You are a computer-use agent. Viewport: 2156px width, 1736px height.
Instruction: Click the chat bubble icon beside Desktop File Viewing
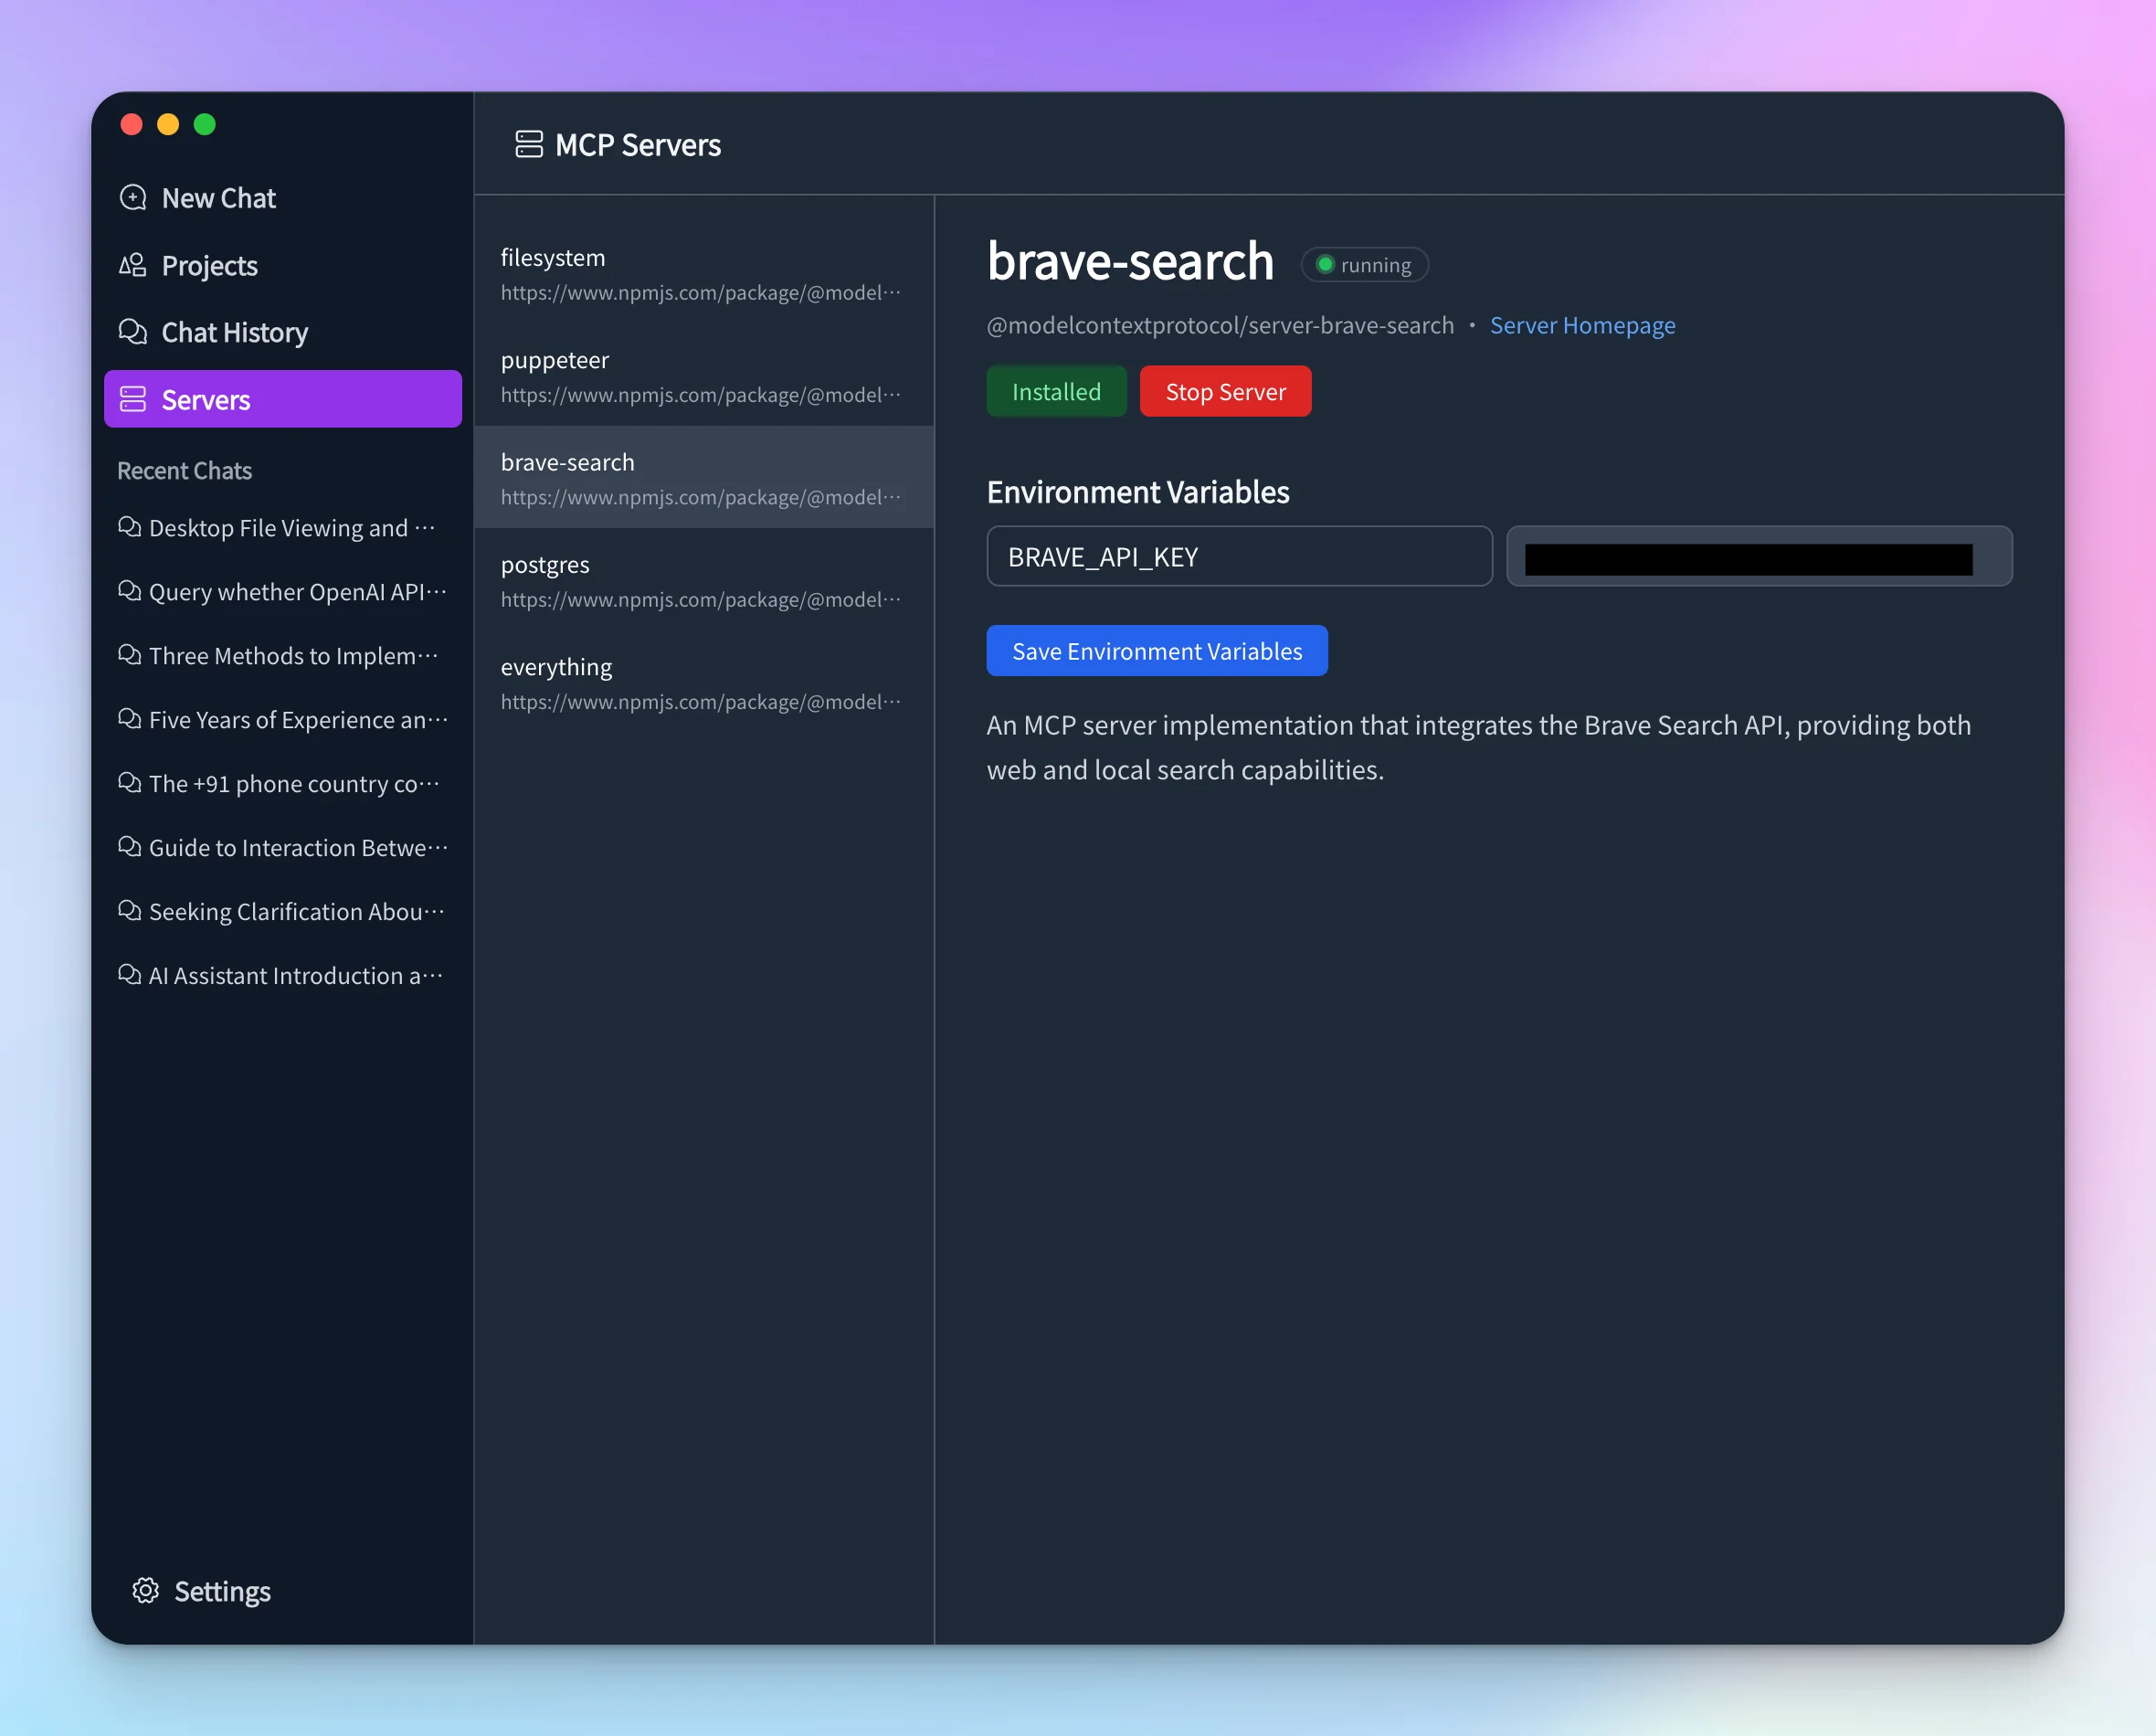pyautogui.click(x=129, y=527)
